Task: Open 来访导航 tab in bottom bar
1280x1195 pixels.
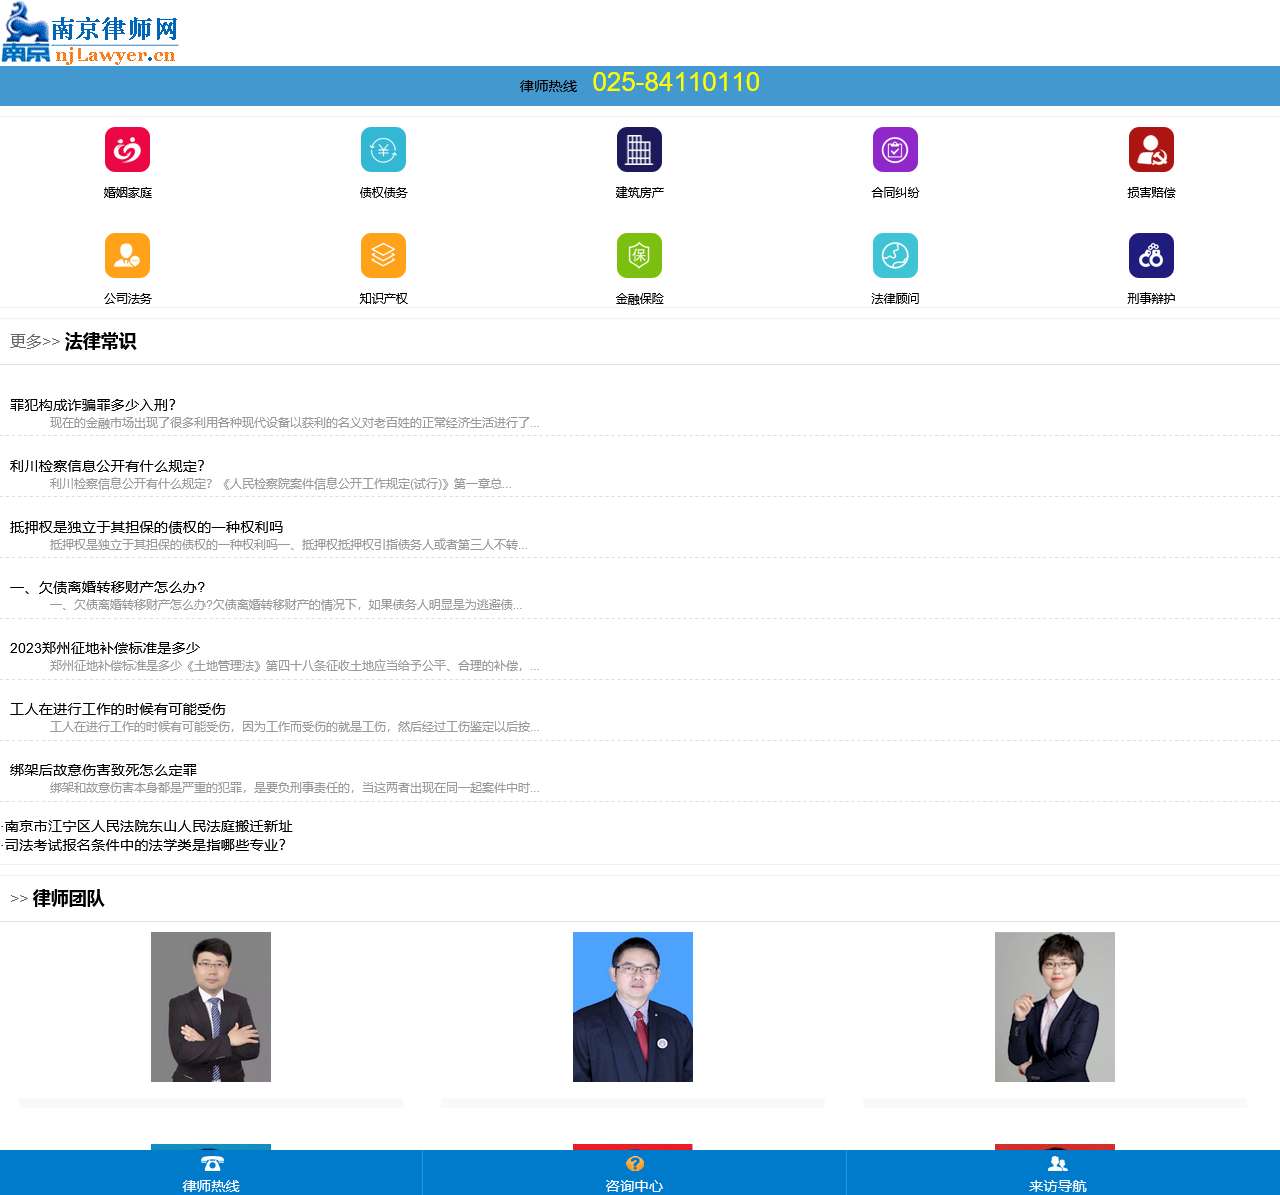Action: [1057, 1173]
